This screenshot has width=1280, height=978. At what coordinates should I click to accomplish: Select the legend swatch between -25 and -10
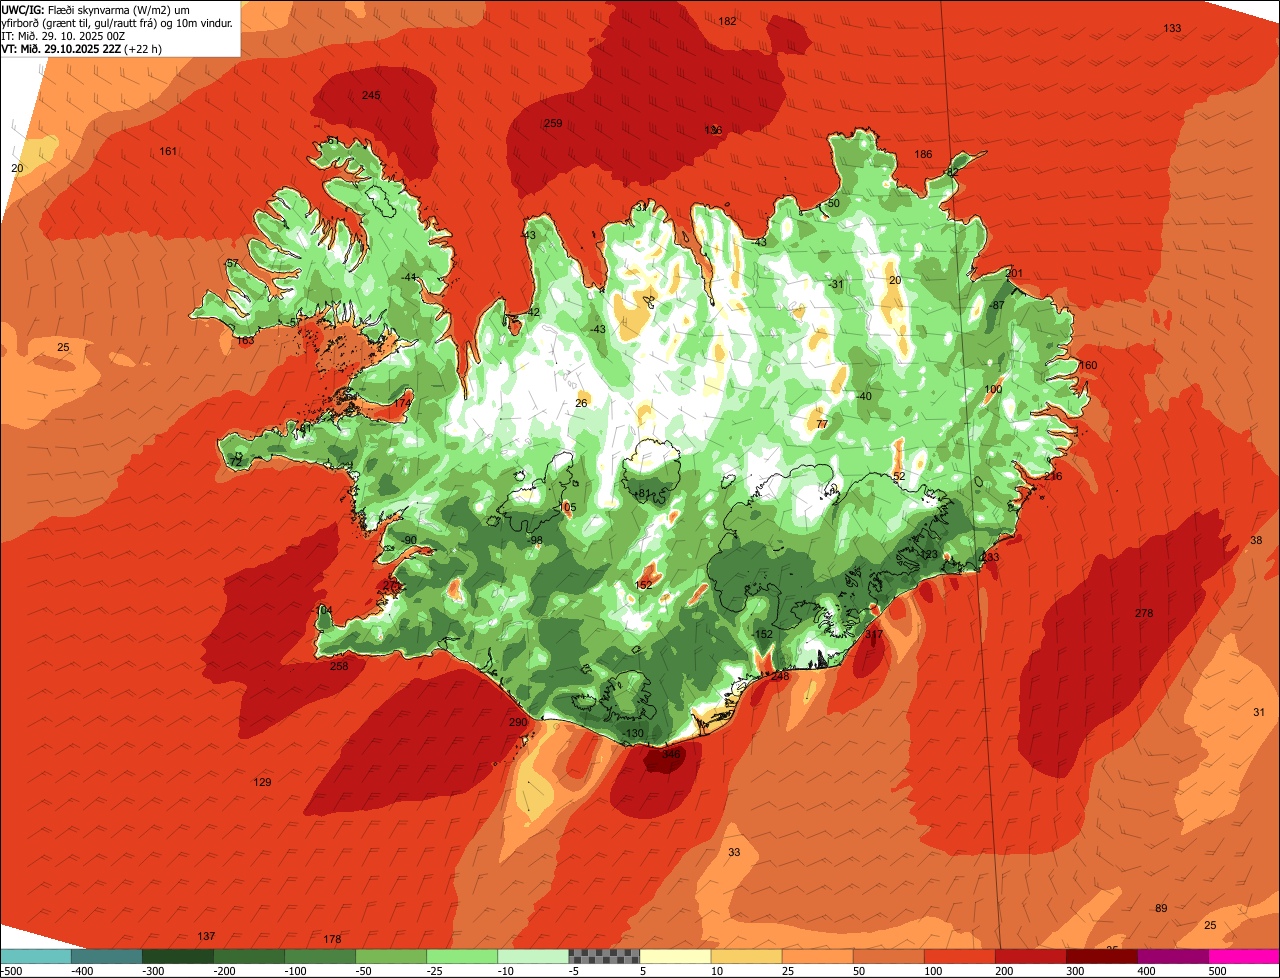point(462,956)
